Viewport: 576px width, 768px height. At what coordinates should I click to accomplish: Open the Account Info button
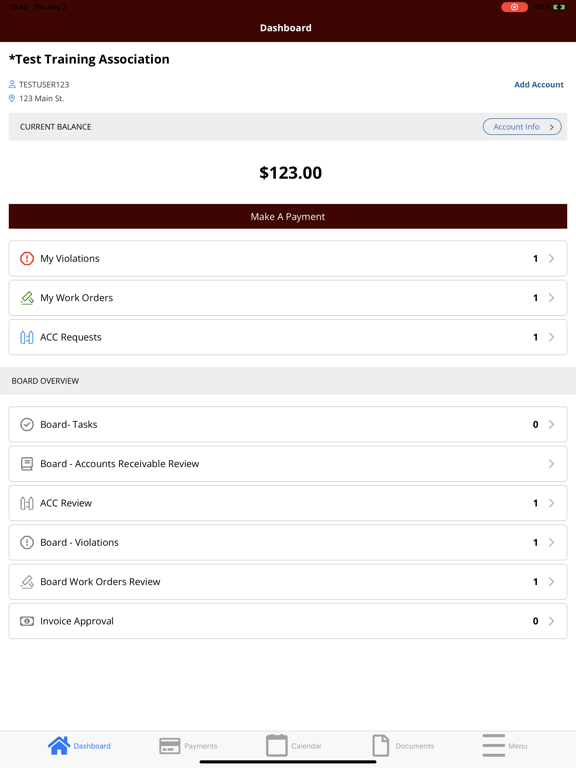tap(522, 127)
